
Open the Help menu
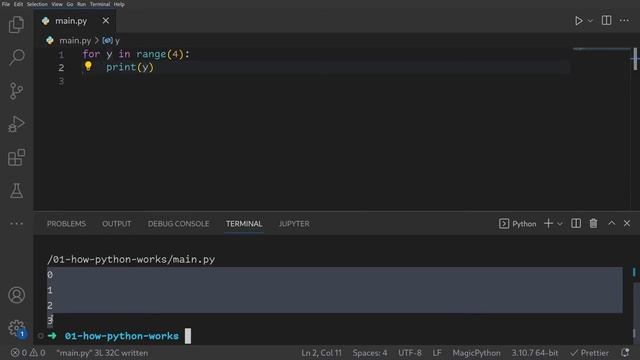point(119,4)
